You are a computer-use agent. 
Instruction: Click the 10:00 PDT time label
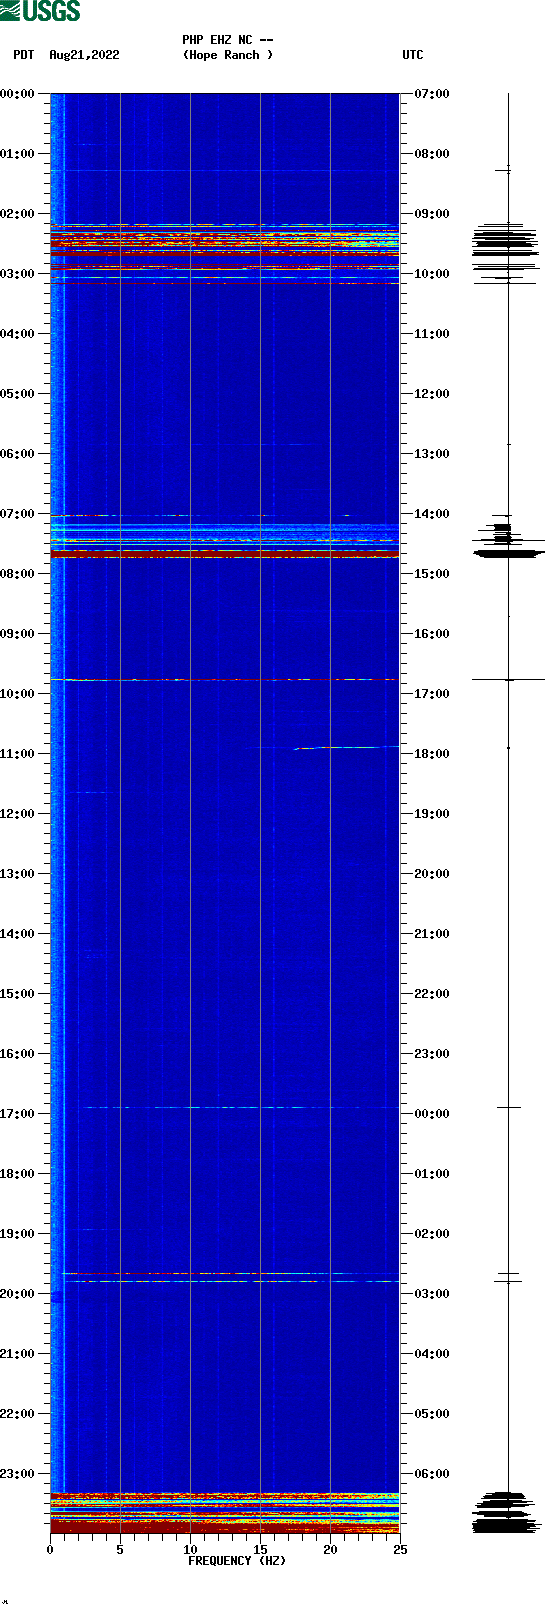18,693
